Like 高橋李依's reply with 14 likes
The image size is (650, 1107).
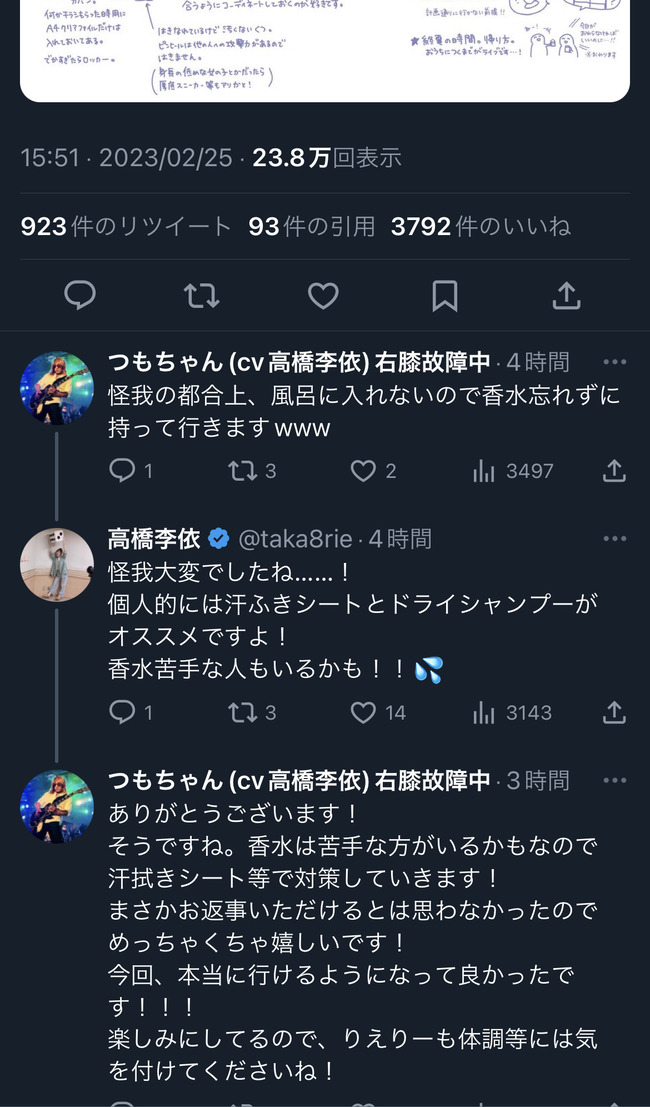[364, 712]
